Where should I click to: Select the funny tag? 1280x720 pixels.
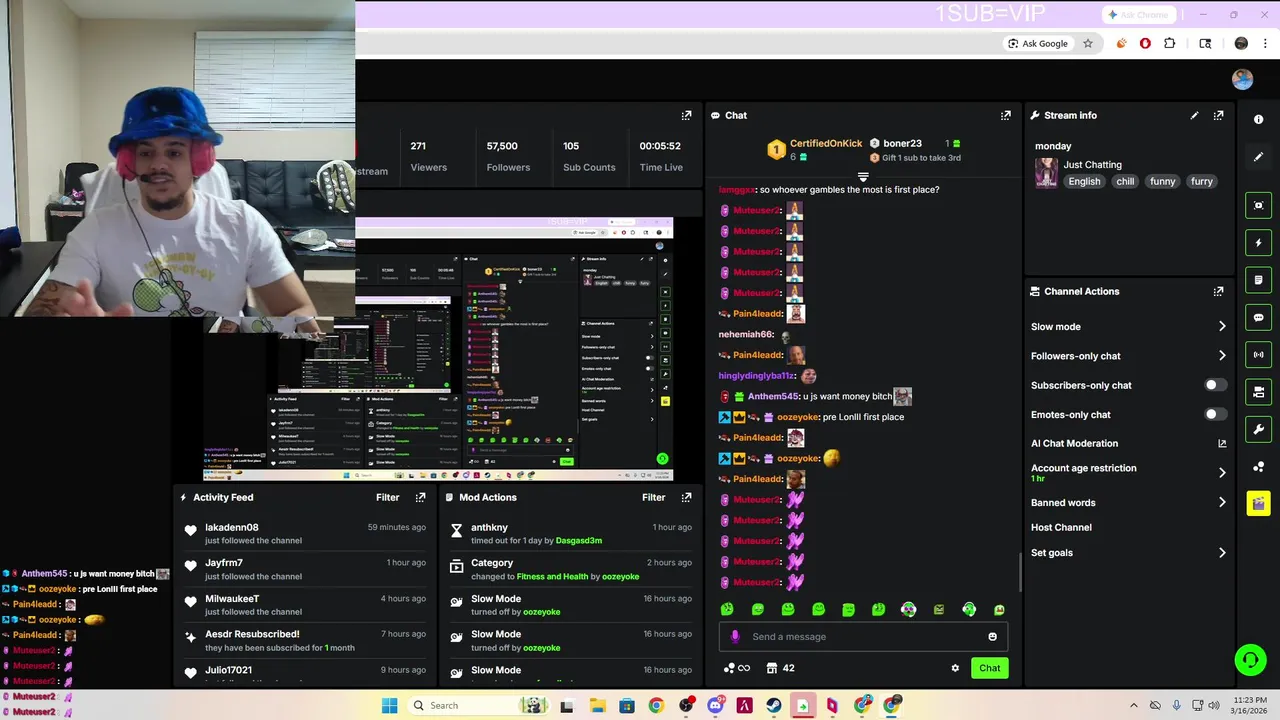[x=1163, y=182]
